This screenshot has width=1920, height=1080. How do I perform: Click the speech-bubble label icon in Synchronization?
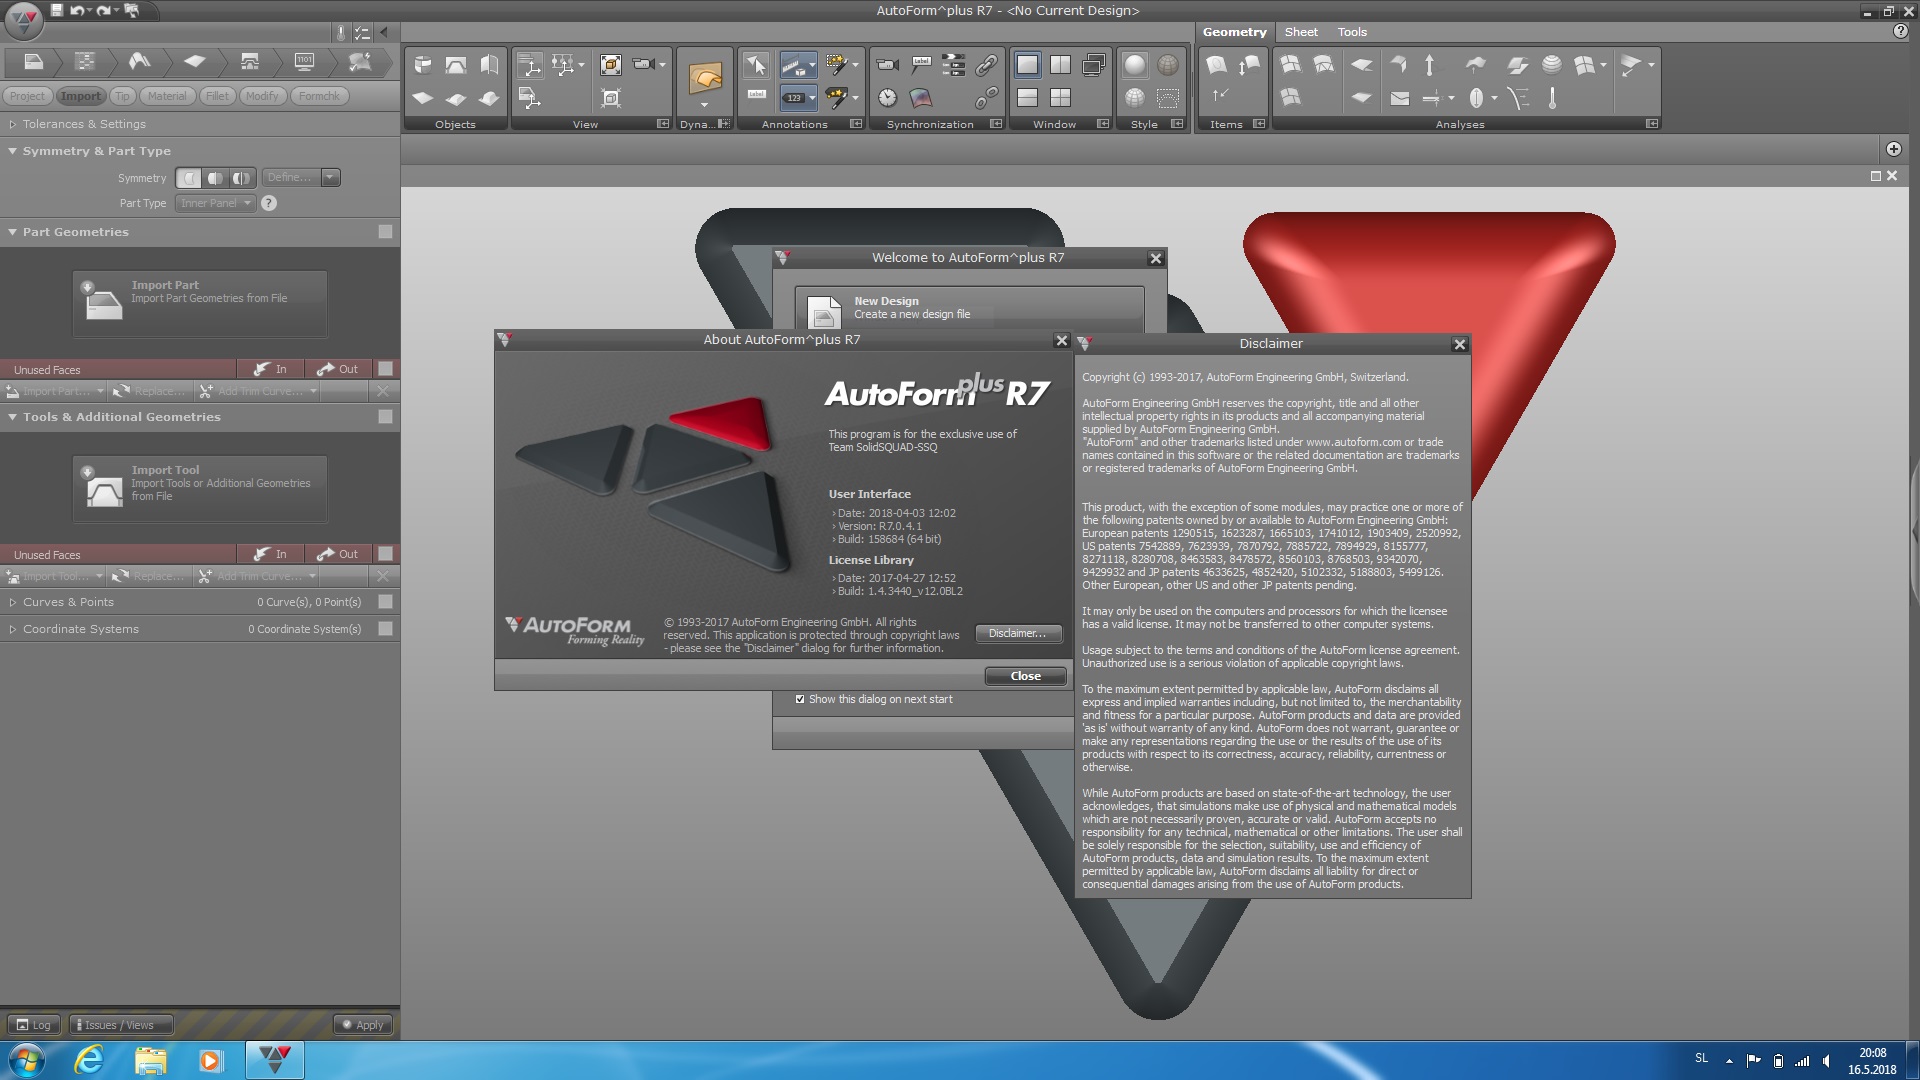(921, 65)
